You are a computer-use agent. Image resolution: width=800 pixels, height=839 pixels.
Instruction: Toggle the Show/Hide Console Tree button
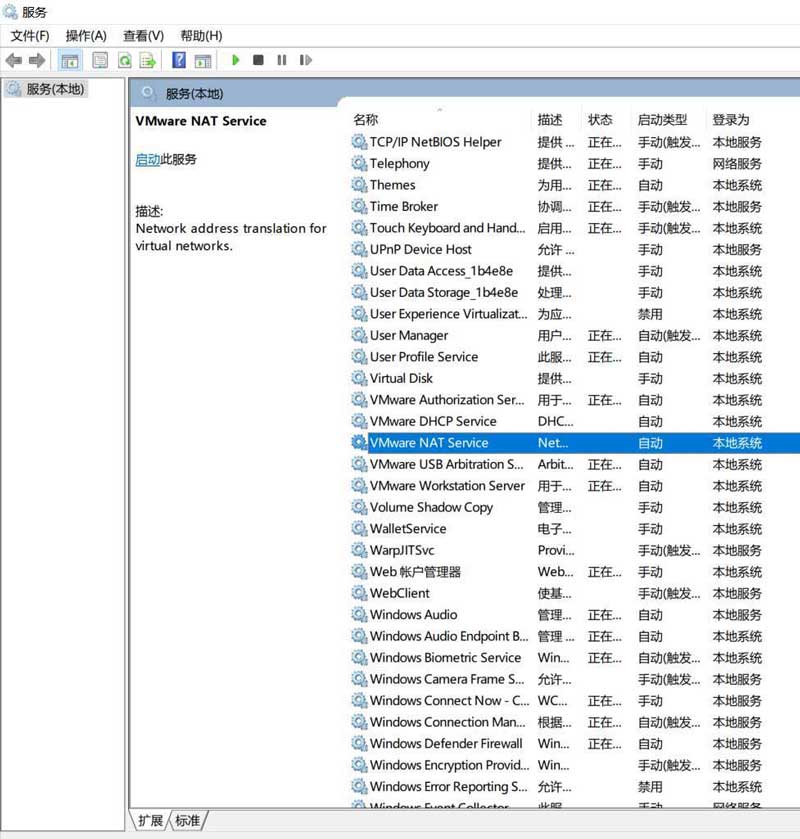[70, 60]
